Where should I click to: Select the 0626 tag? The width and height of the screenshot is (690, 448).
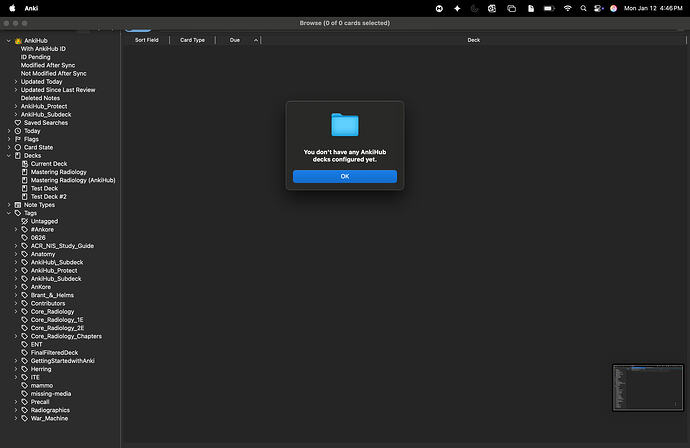click(x=38, y=238)
